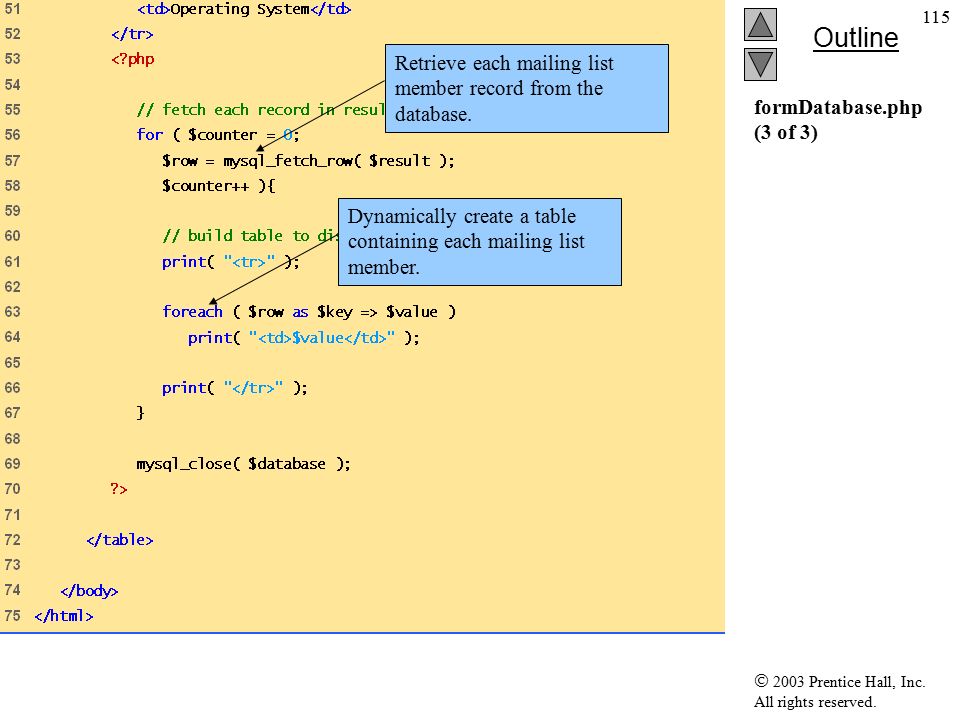The width and height of the screenshot is (960, 720).
Task: Click the '© 2003 Prentice Hall, Inc.' text
Action: point(839,681)
